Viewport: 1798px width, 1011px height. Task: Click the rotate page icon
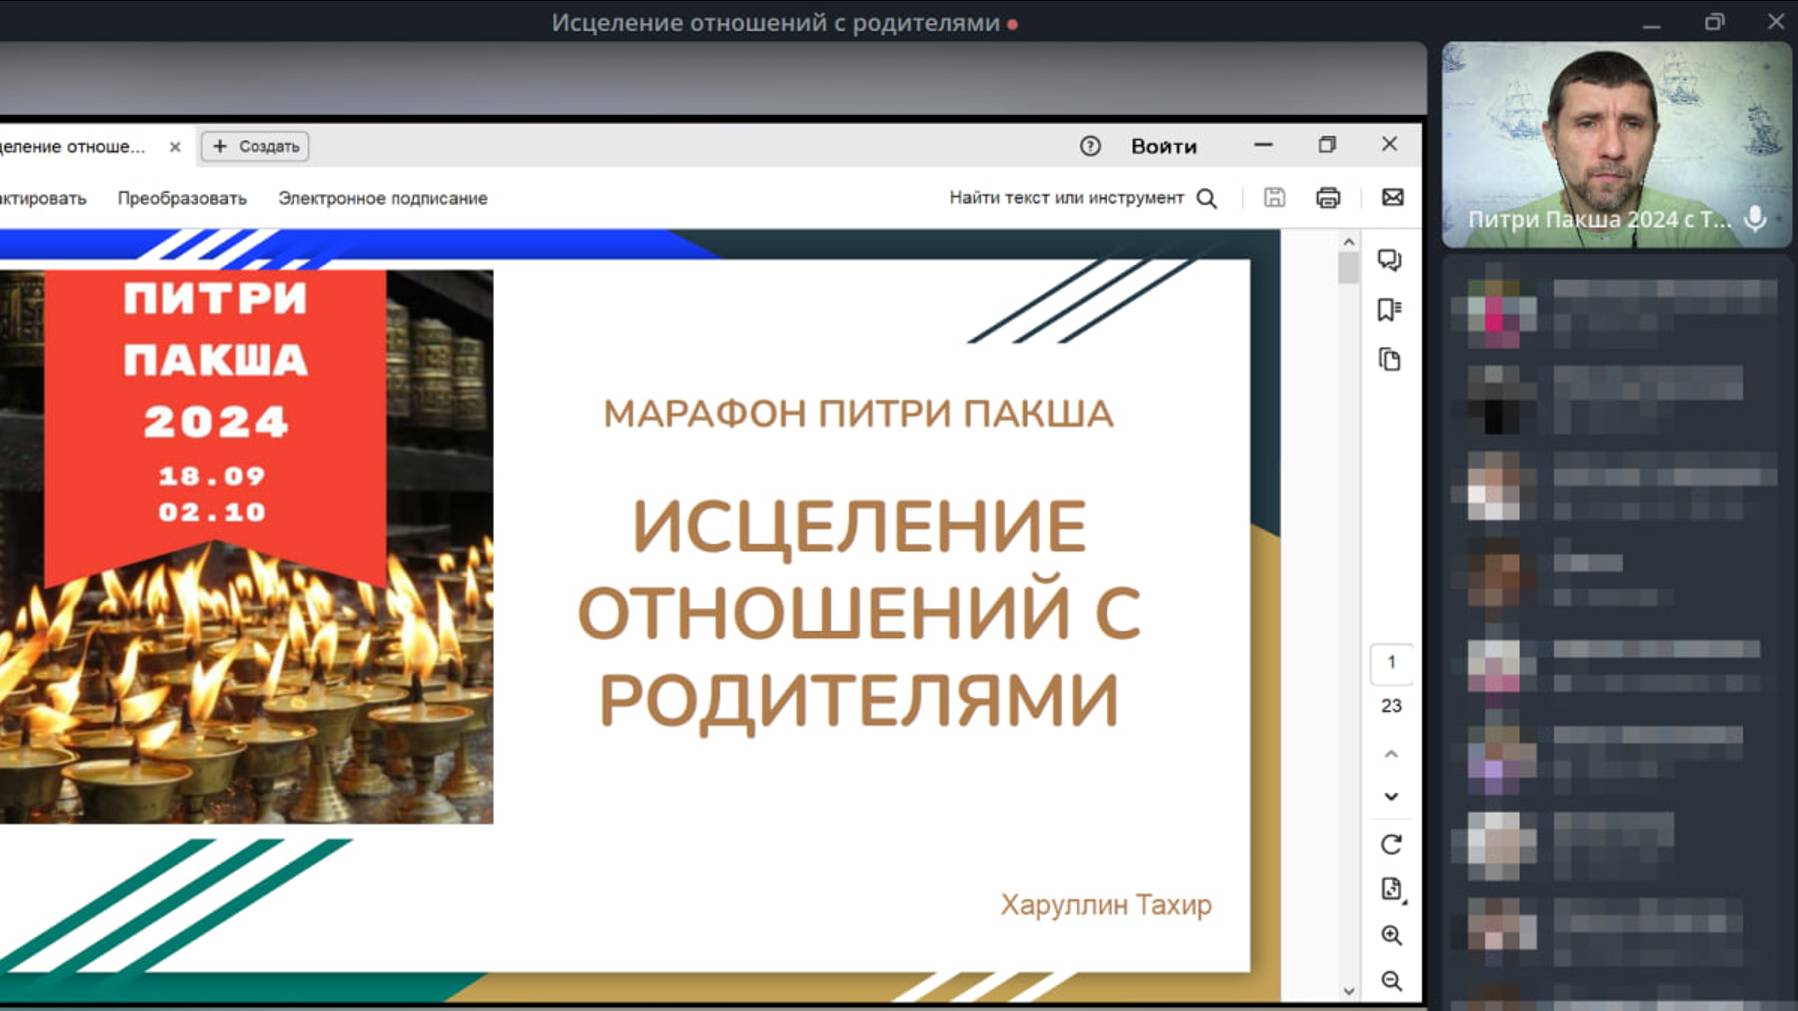1391,844
